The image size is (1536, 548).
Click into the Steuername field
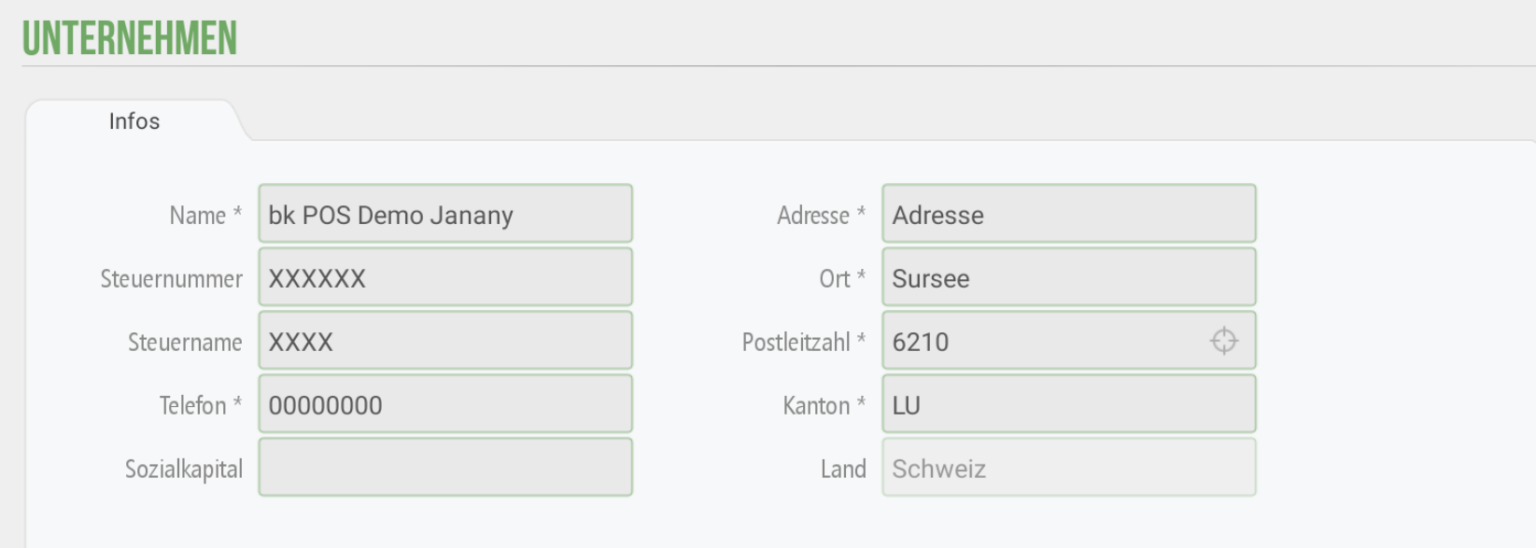(x=445, y=340)
